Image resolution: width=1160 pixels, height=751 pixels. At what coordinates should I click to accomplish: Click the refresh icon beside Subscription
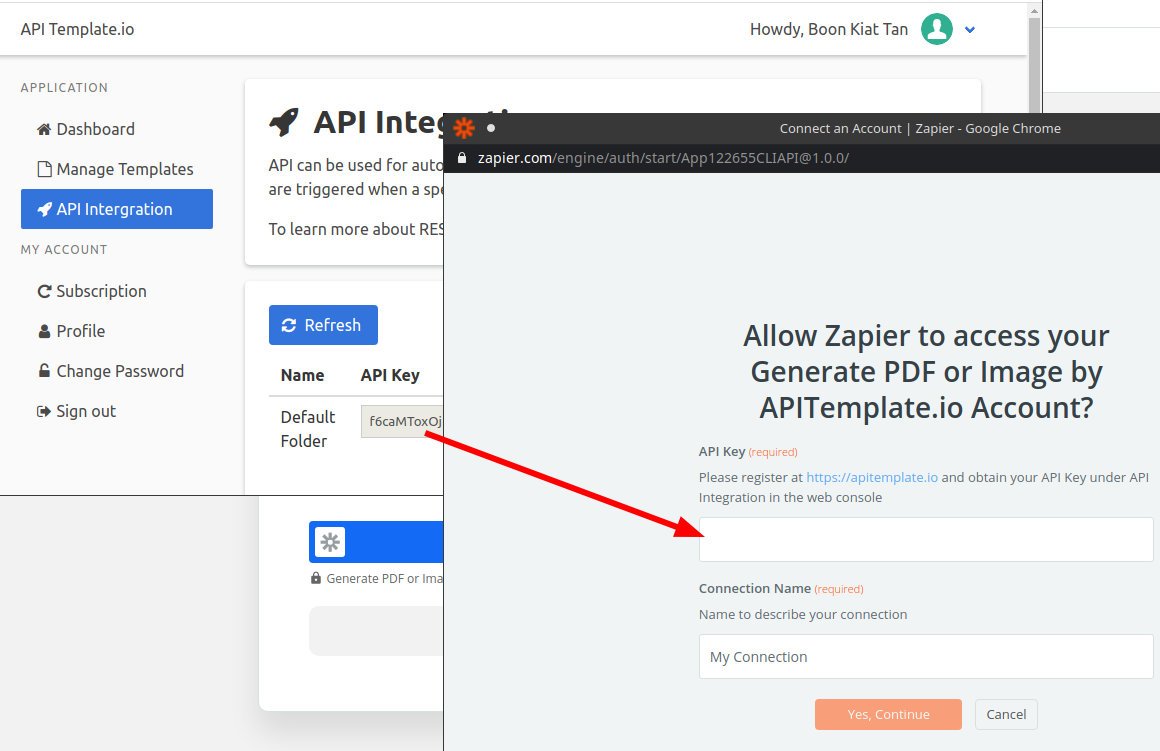[44, 292]
